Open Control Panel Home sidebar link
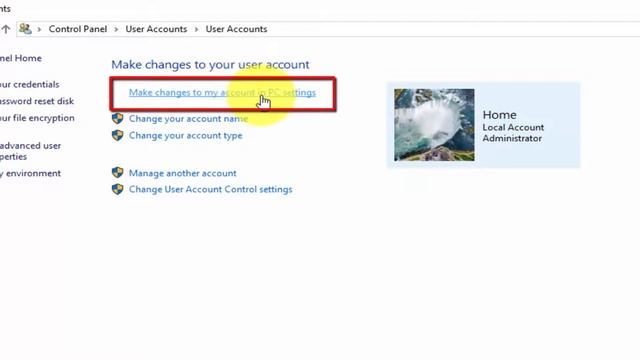Viewport: 640px width, 360px height. [x=20, y=58]
